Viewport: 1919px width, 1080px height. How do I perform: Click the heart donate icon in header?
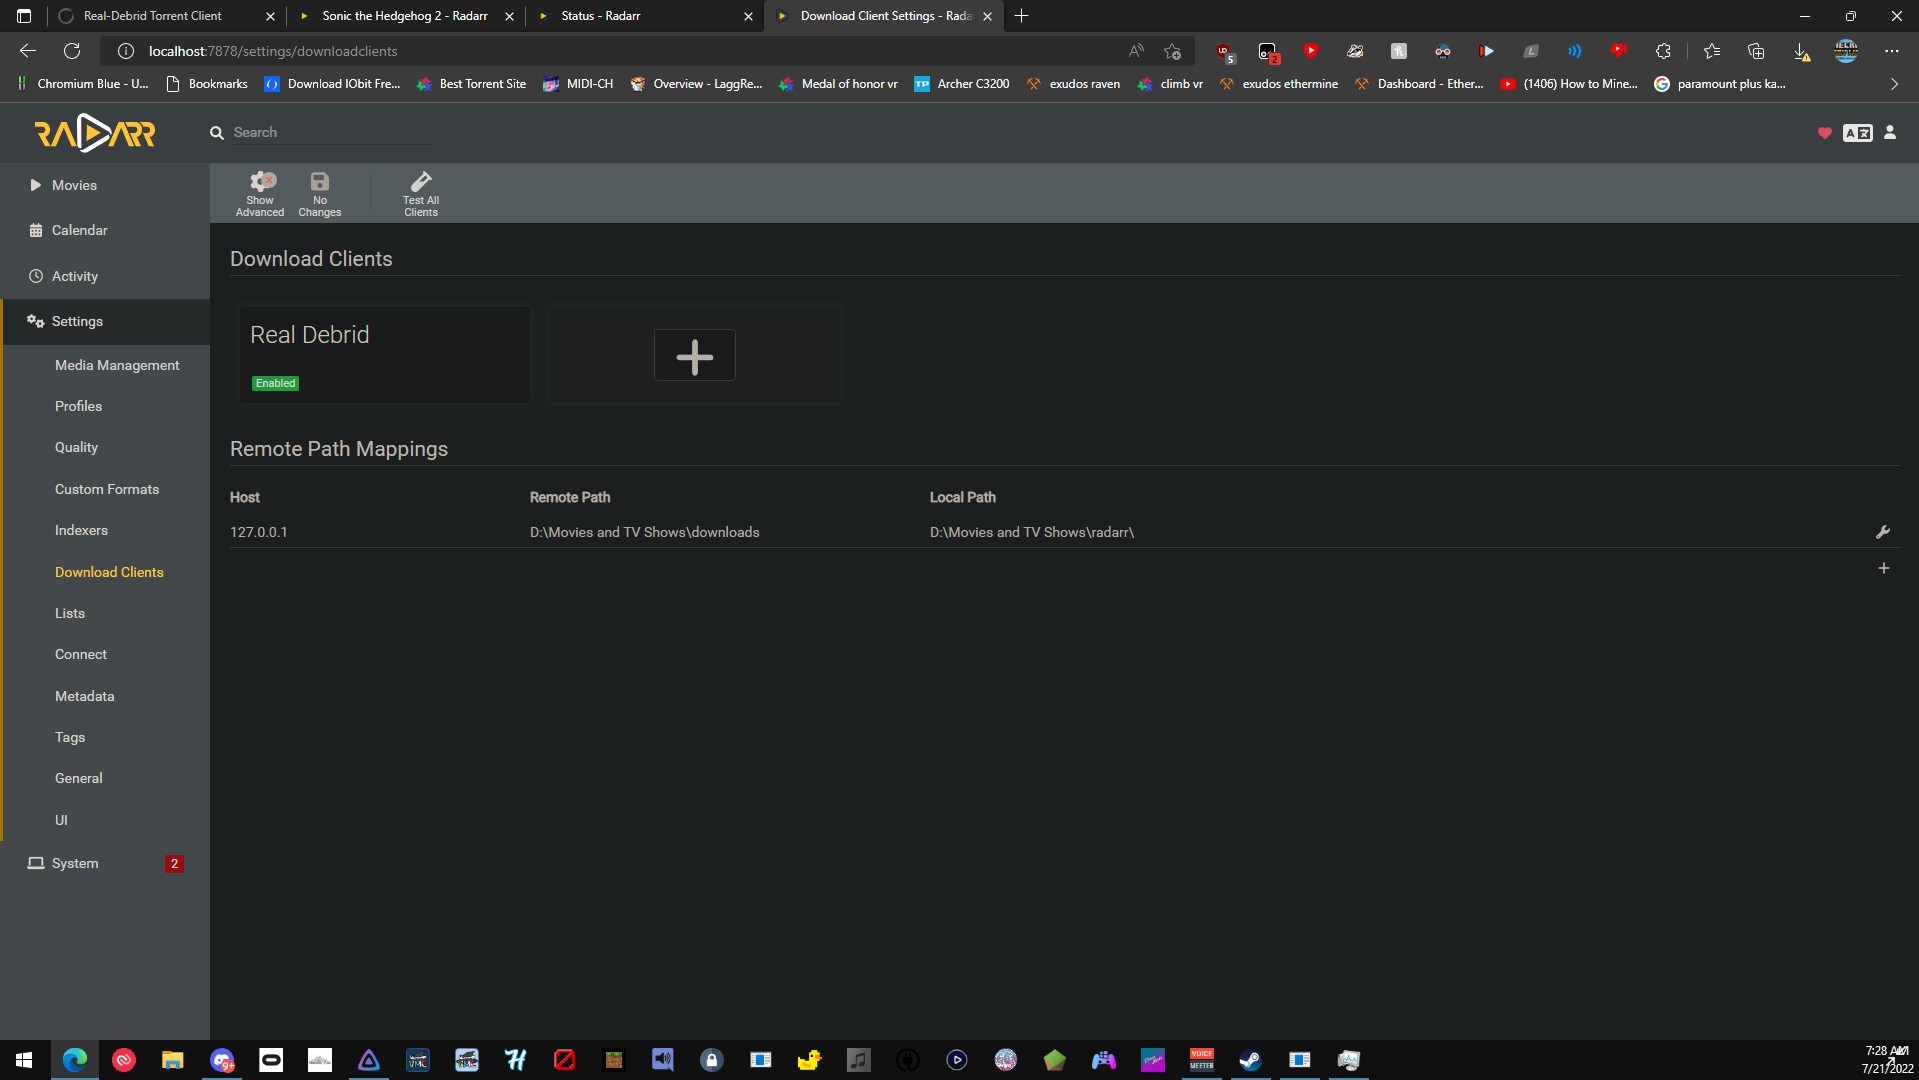click(x=1825, y=132)
